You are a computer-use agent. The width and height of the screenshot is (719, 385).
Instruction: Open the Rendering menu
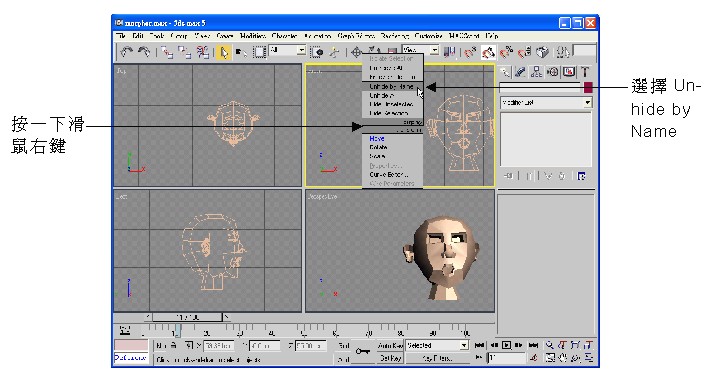coord(394,35)
